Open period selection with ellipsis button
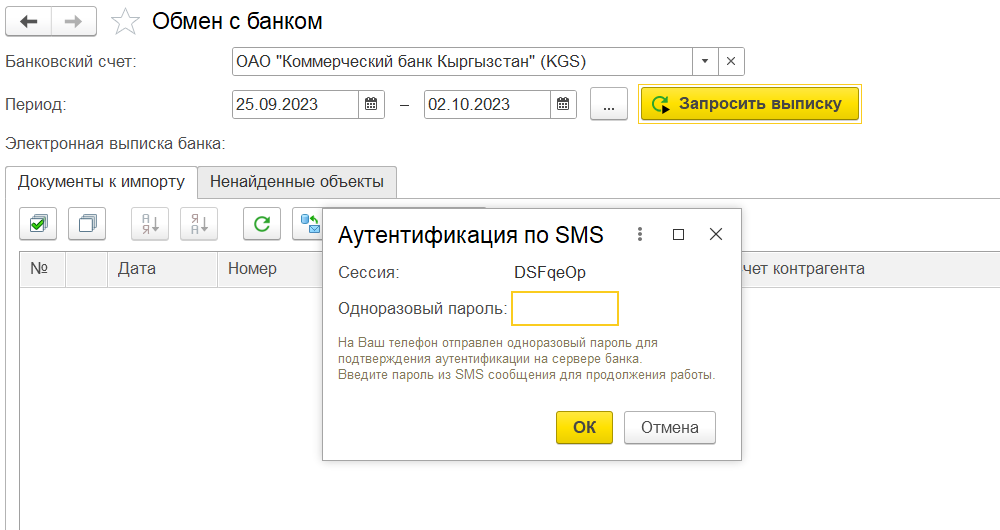 tap(608, 104)
